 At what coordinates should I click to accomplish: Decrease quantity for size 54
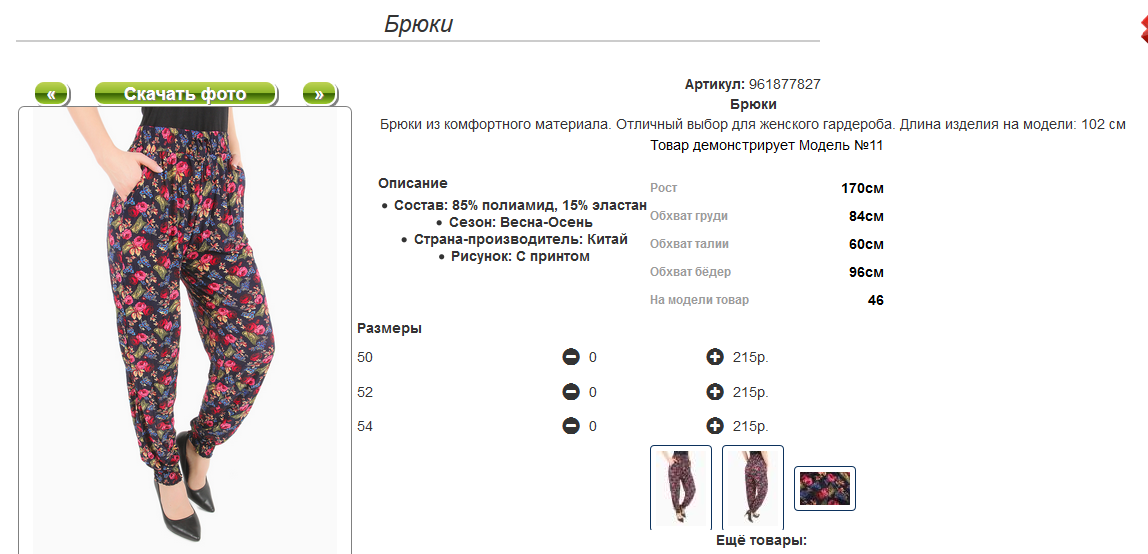tap(571, 426)
